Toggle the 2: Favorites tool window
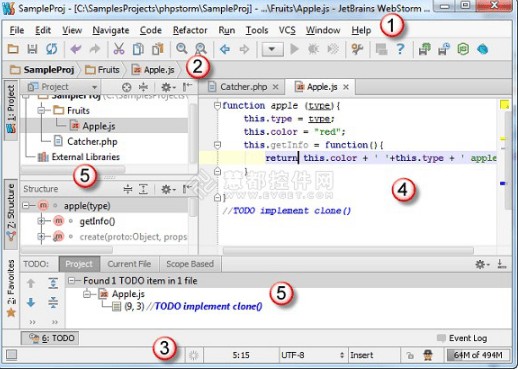 11,289
